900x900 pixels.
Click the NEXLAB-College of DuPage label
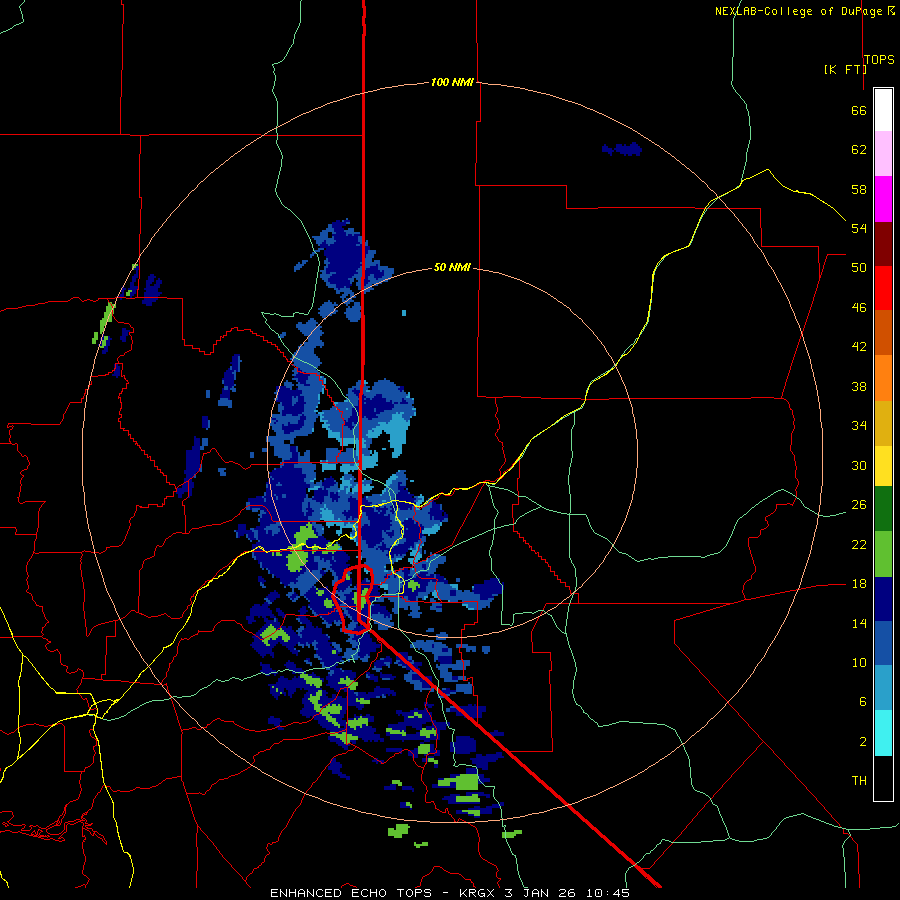[798, 11]
